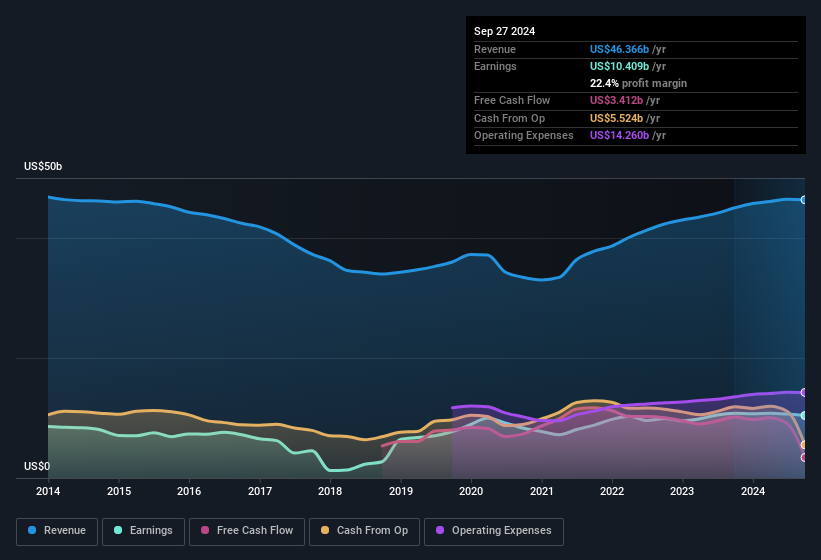821x560 pixels.
Task: Toggle the Cash From Op legend button
Action: point(364,531)
